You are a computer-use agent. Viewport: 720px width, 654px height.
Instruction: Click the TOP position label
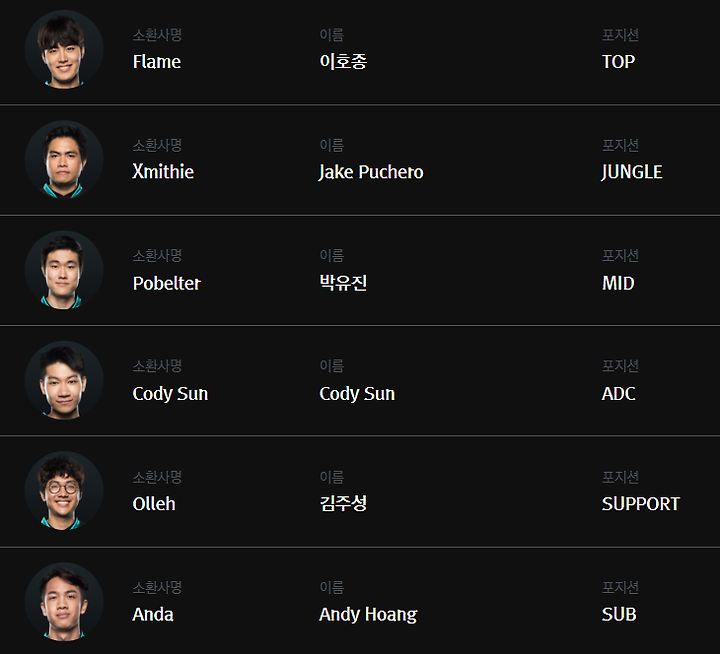[x=619, y=62]
